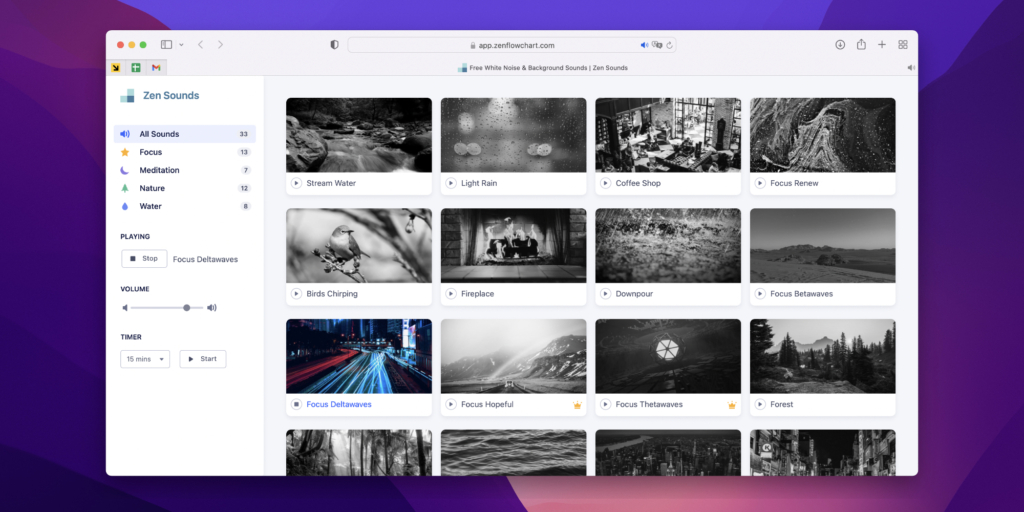
Task: Click the Forest thumbnail image
Action: click(x=823, y=356)
